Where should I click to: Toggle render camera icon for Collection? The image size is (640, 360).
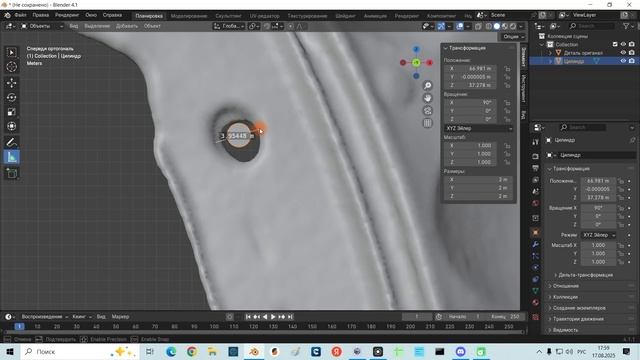coord(631,44)
